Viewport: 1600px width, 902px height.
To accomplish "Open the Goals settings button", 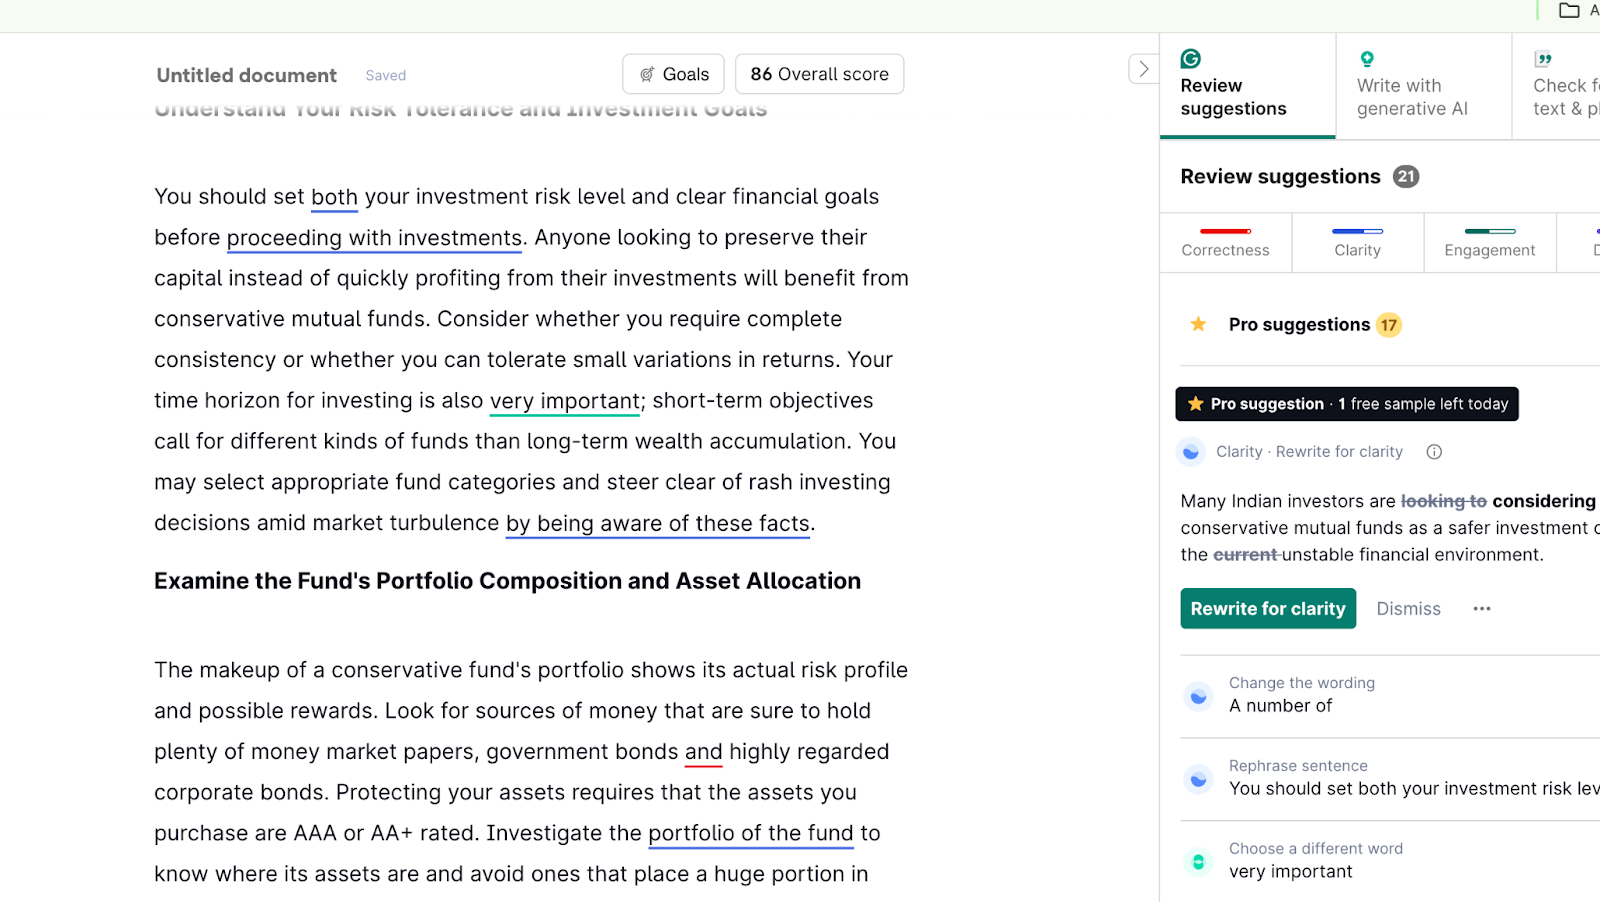I will click(x=673, y=74).
